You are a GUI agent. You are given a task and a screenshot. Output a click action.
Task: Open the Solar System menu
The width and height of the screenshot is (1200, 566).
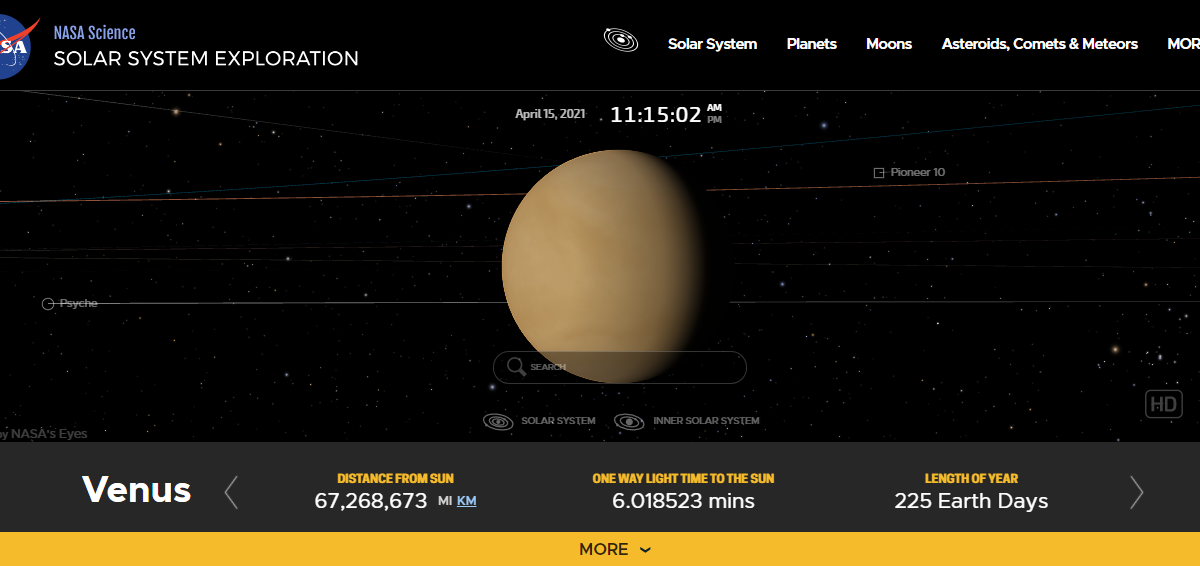tap(712, 44)
